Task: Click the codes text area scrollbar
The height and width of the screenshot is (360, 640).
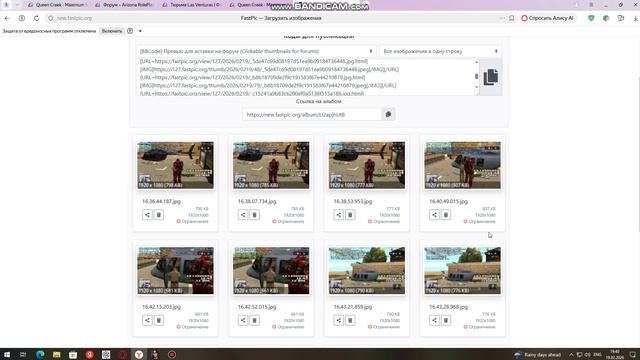Action: tap(476, 77)
